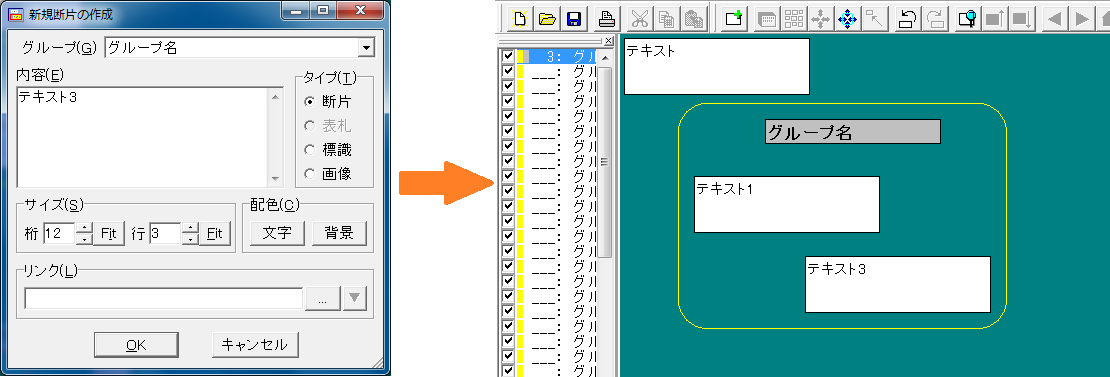Open the グループ combo box dropdown arrow
Image resolution: width=1110 pixels, height=377 pixels.
[366, 48]
